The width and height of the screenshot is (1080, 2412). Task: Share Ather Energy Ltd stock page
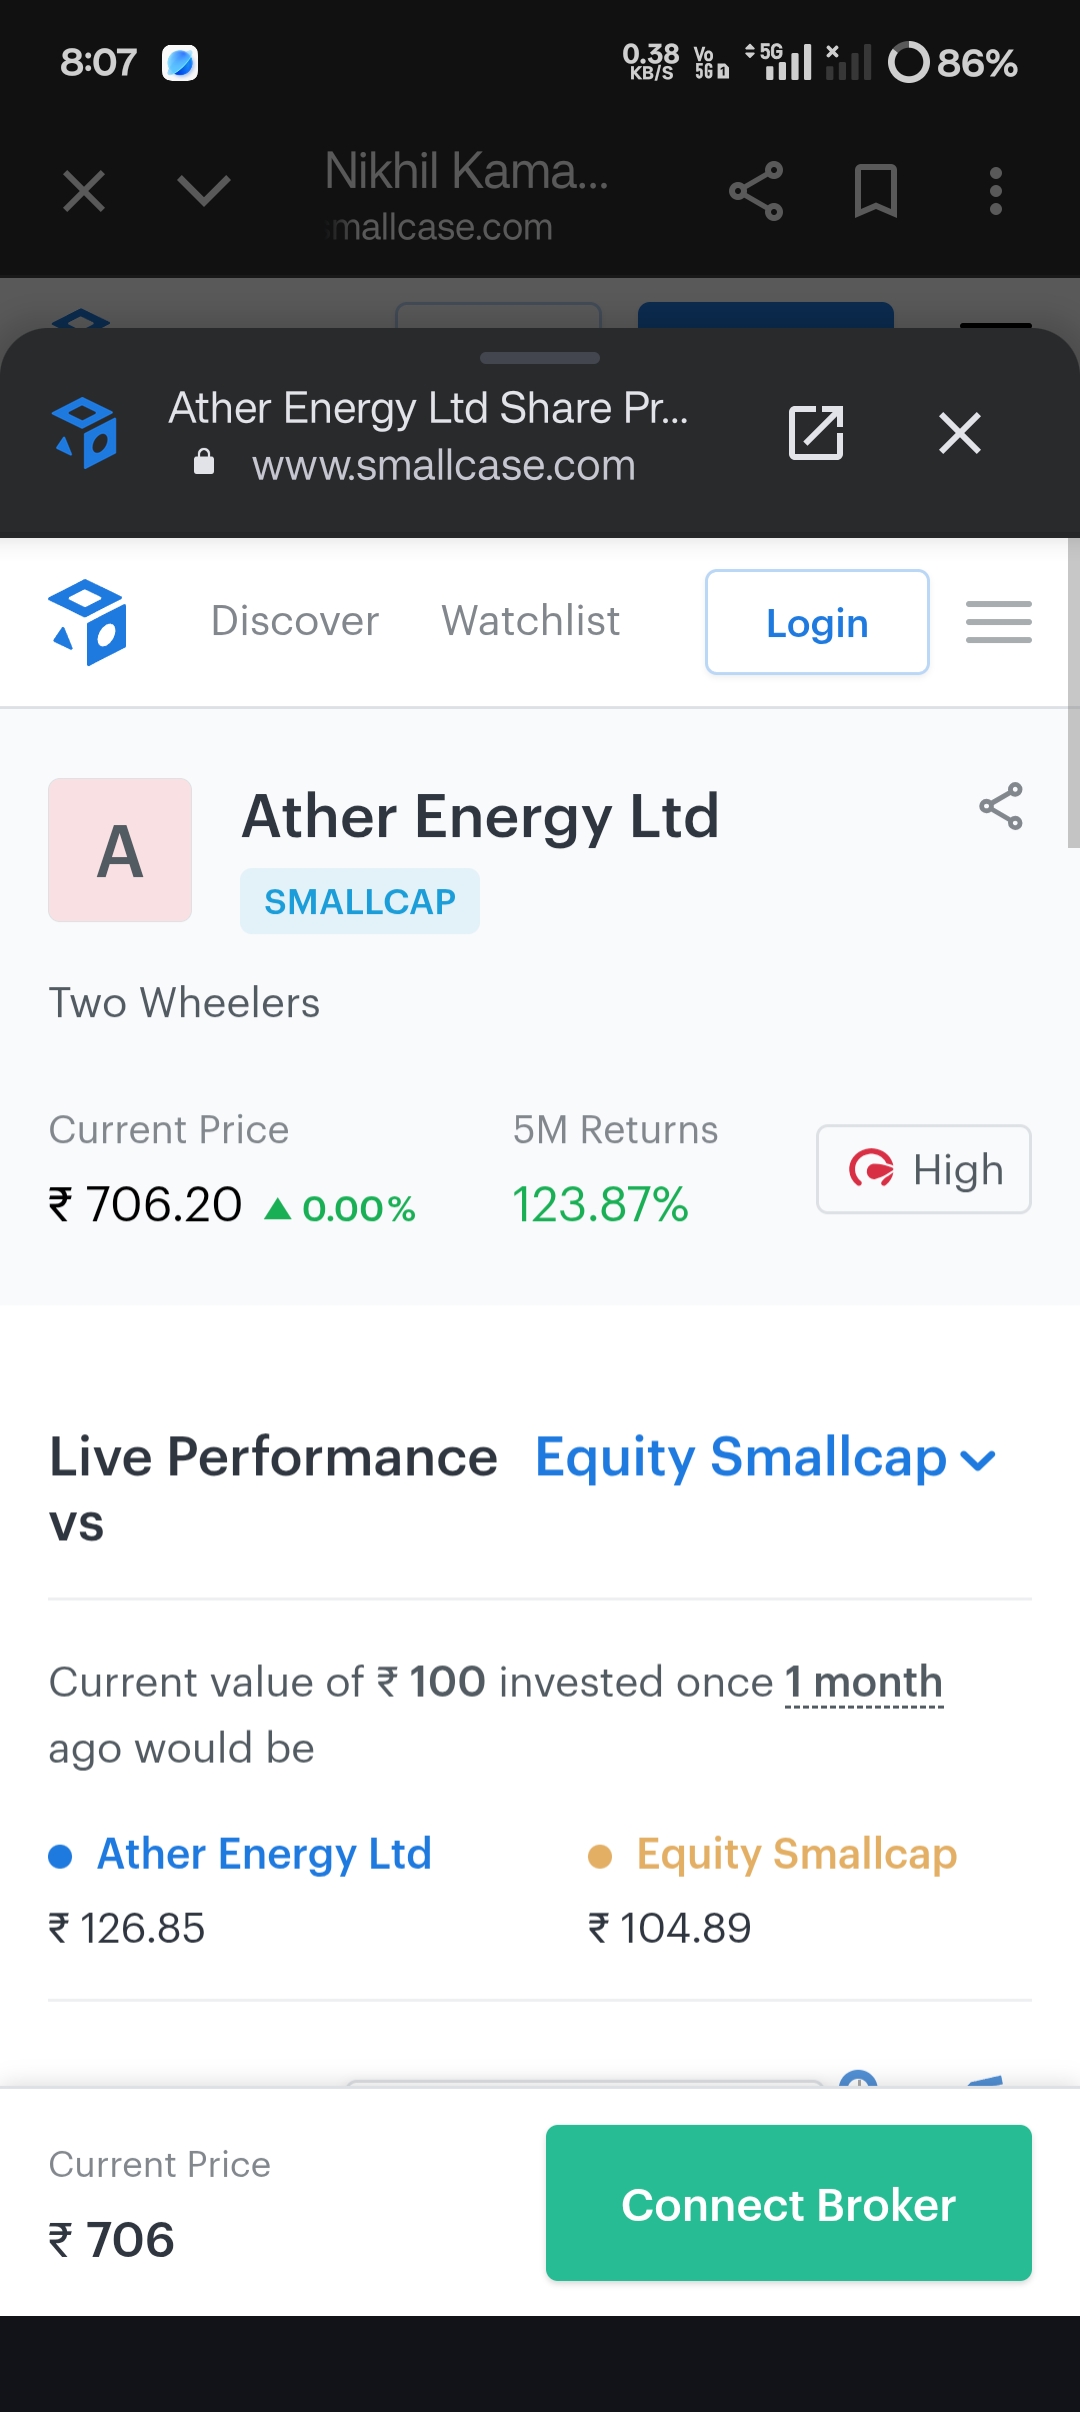point(1001,806)
